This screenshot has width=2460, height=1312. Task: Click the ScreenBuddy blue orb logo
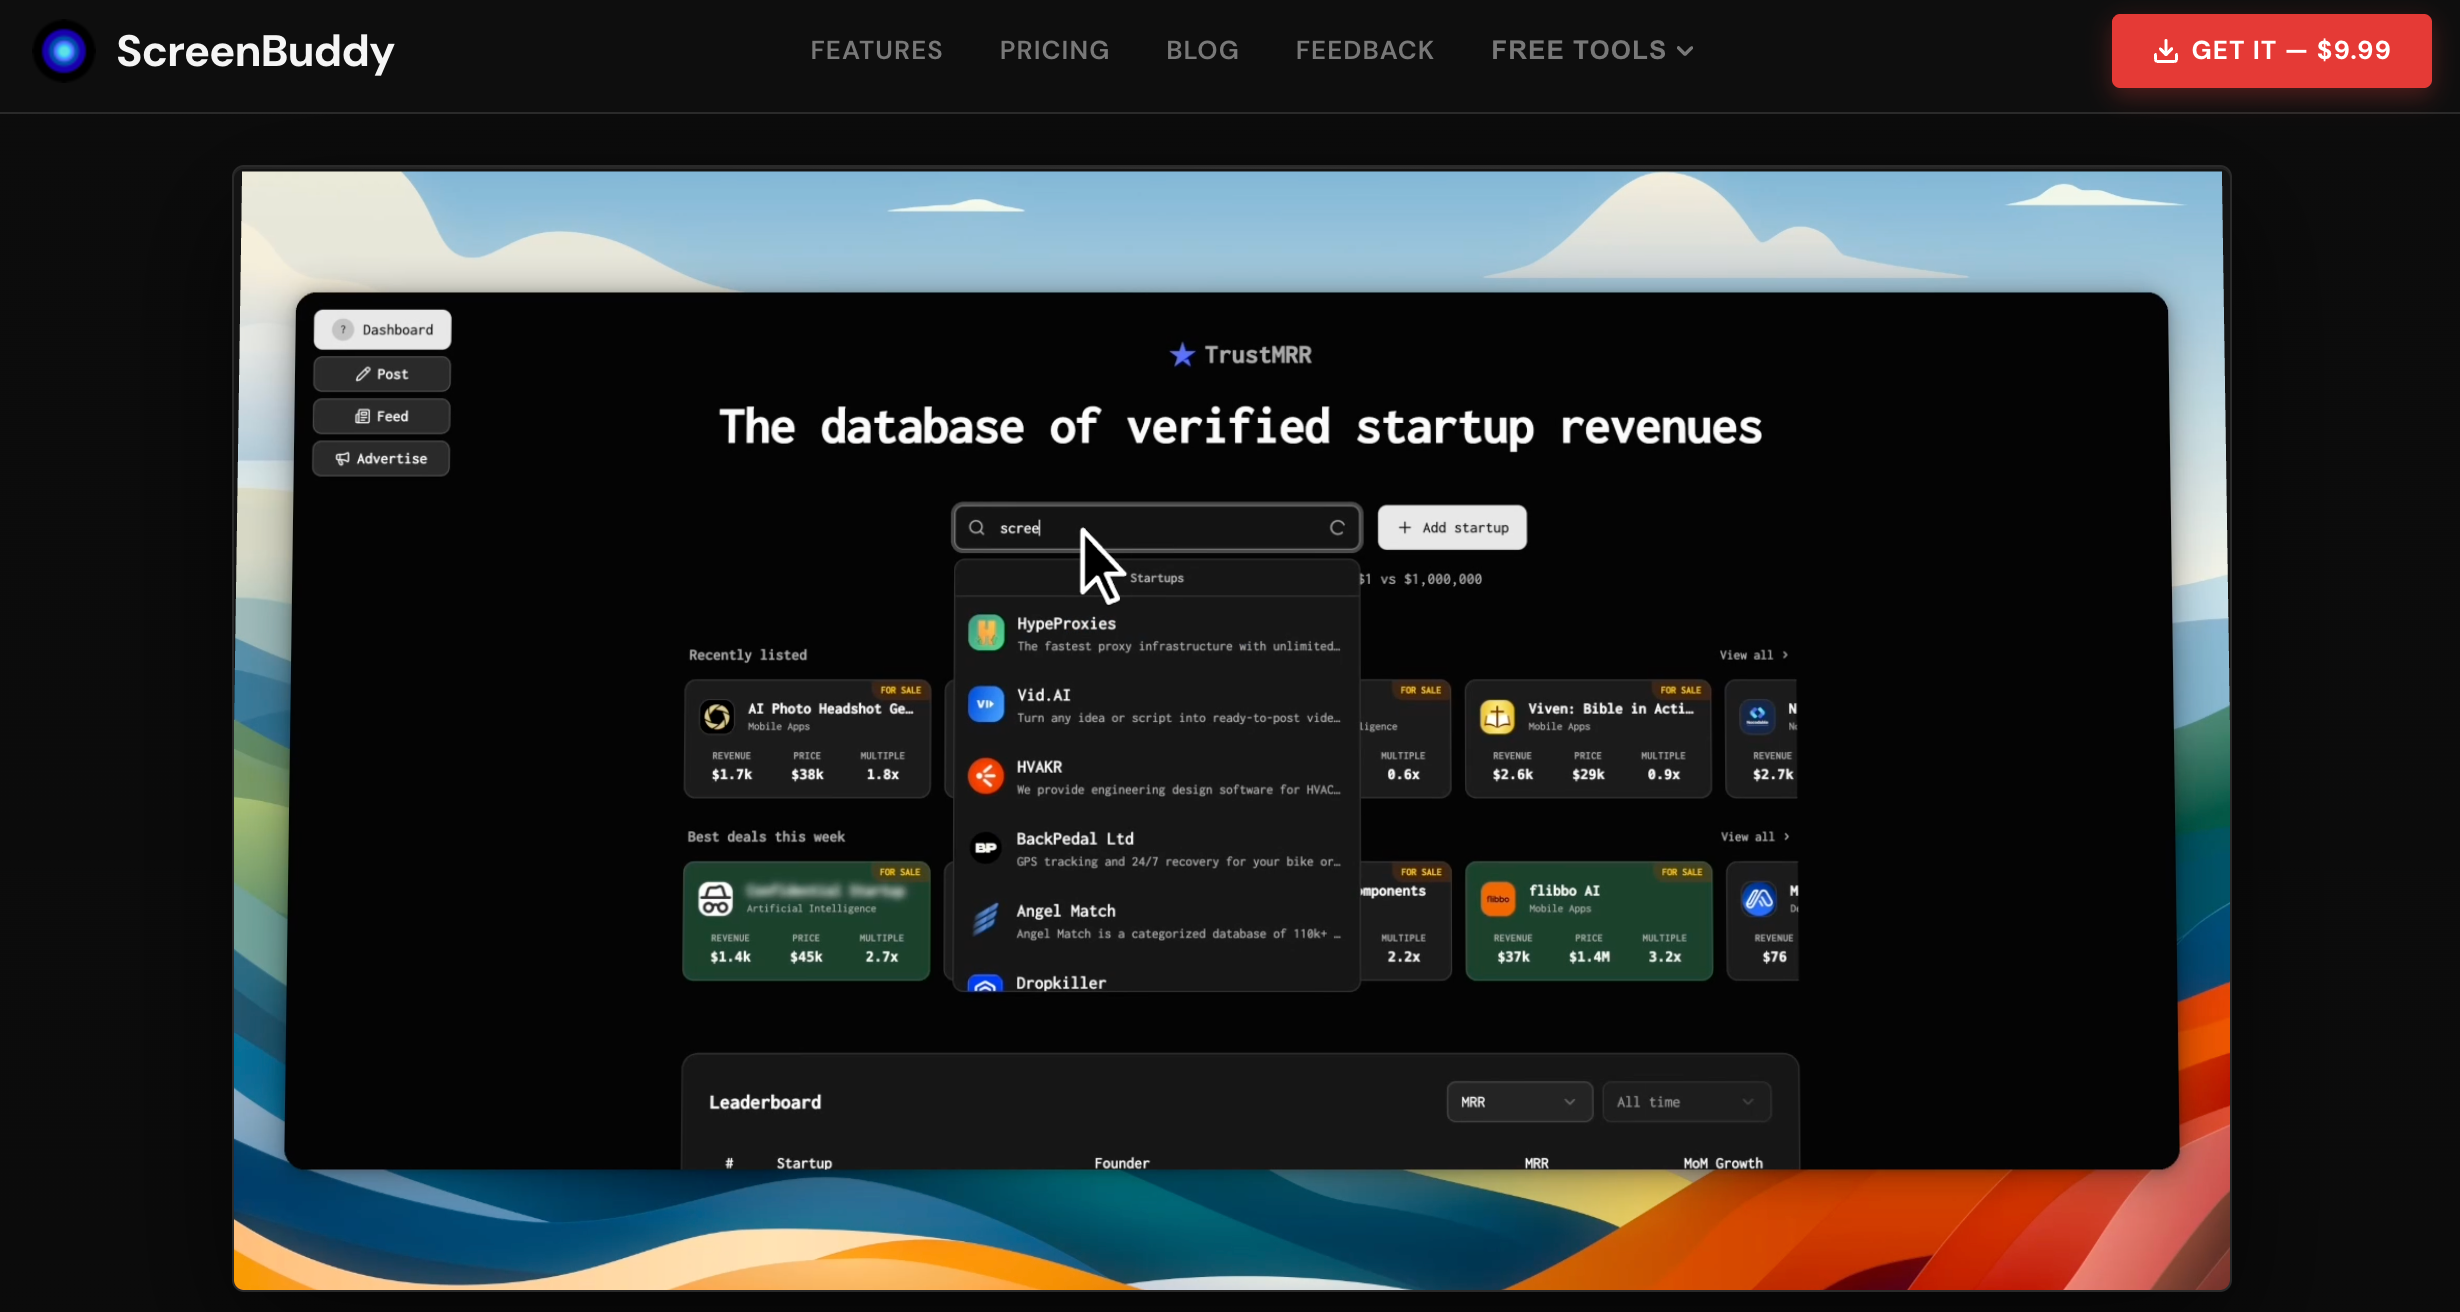pos(64,50)
